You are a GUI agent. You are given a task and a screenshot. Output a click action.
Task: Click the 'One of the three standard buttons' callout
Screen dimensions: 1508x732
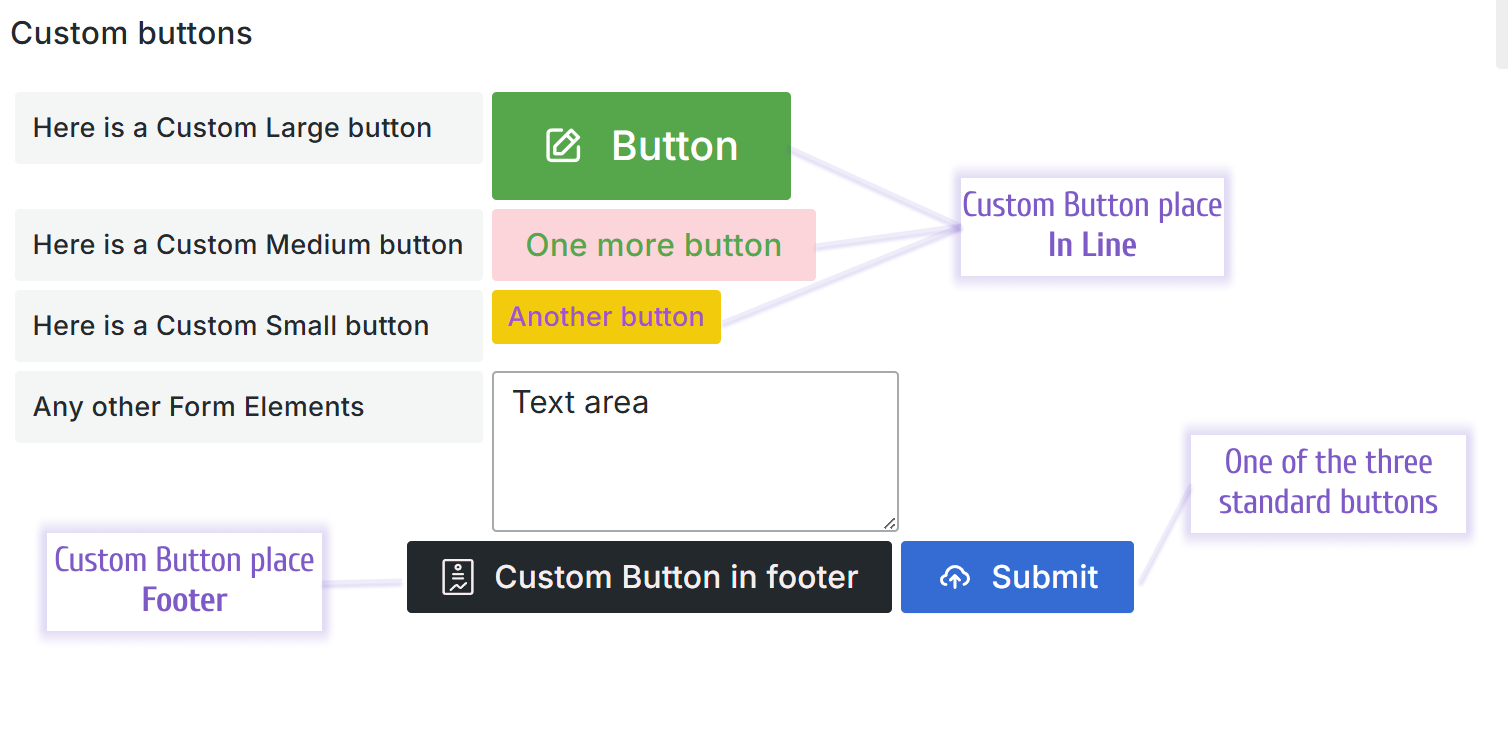point(1328,482)
